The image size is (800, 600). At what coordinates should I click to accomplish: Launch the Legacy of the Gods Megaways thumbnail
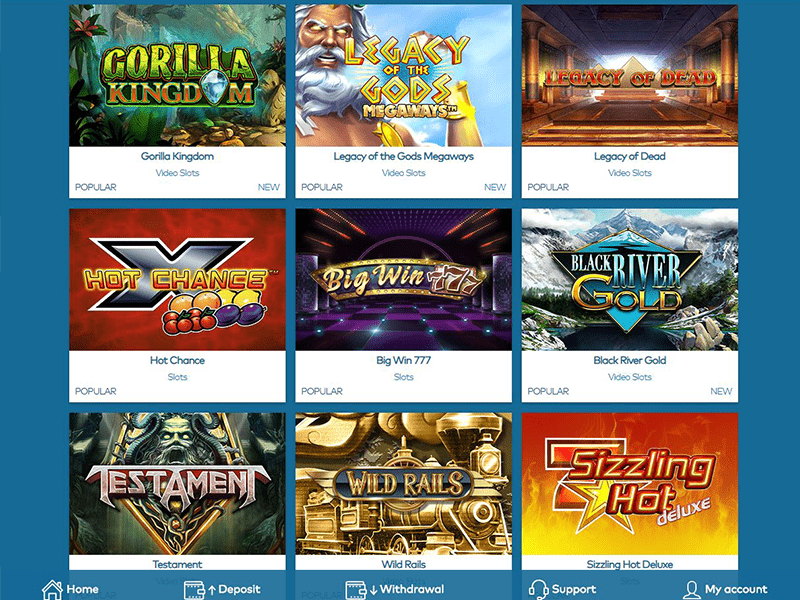pyautogui.click(x=404, y=76)
